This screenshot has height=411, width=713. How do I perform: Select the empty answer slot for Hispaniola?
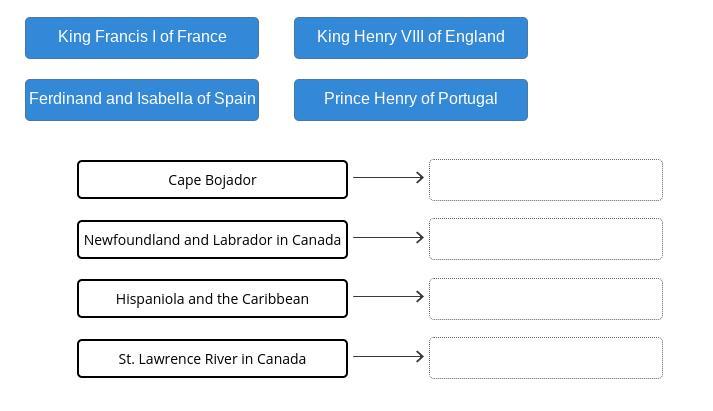pyautogui.click(x=546, y=299)
